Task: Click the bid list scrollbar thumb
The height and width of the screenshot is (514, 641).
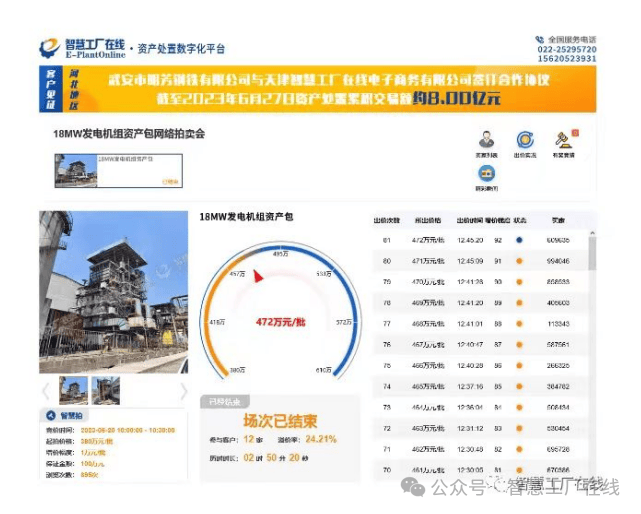Action: click(x=592, y=254)
